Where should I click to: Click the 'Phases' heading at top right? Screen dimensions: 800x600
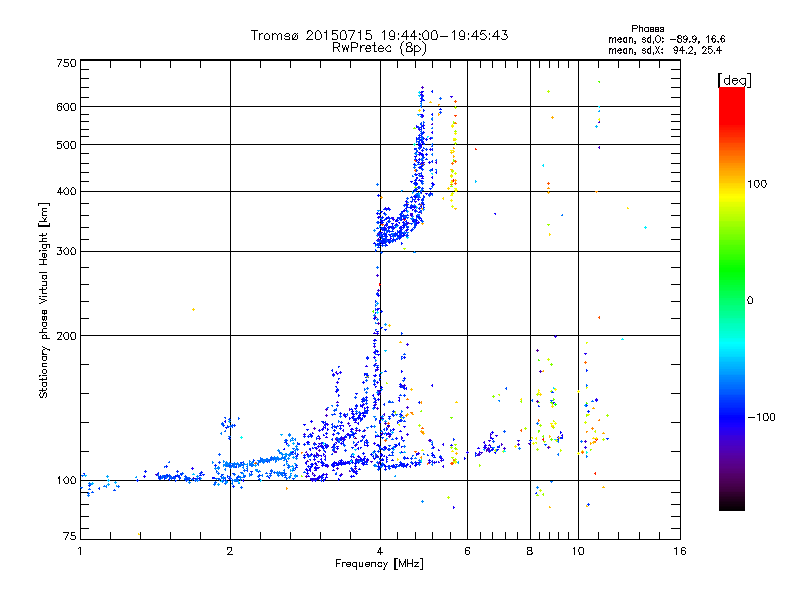pyautogui.click(x=647, y=29)
